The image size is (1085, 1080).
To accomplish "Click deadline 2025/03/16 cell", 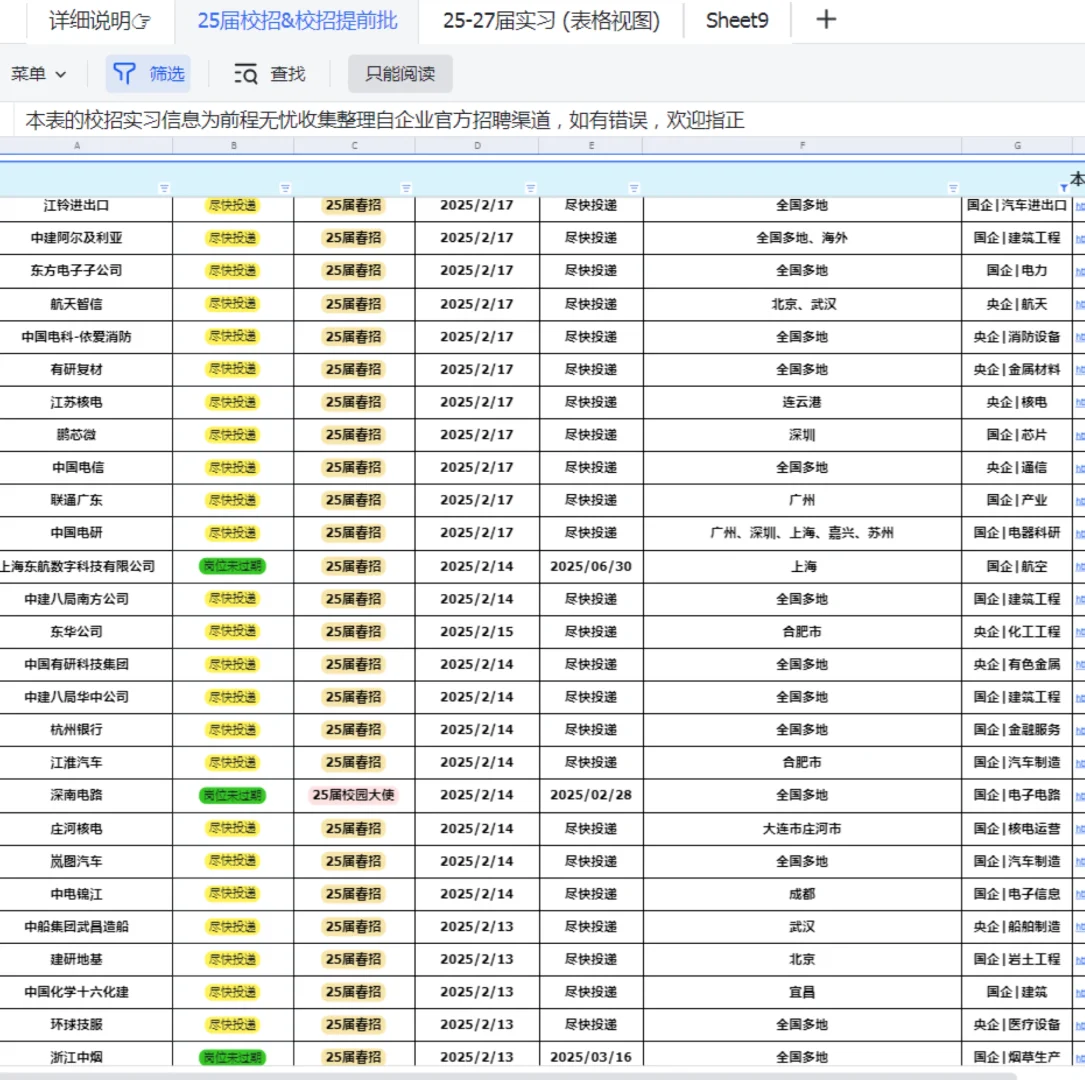I will pyautogui.click(x=591, y=1057).
